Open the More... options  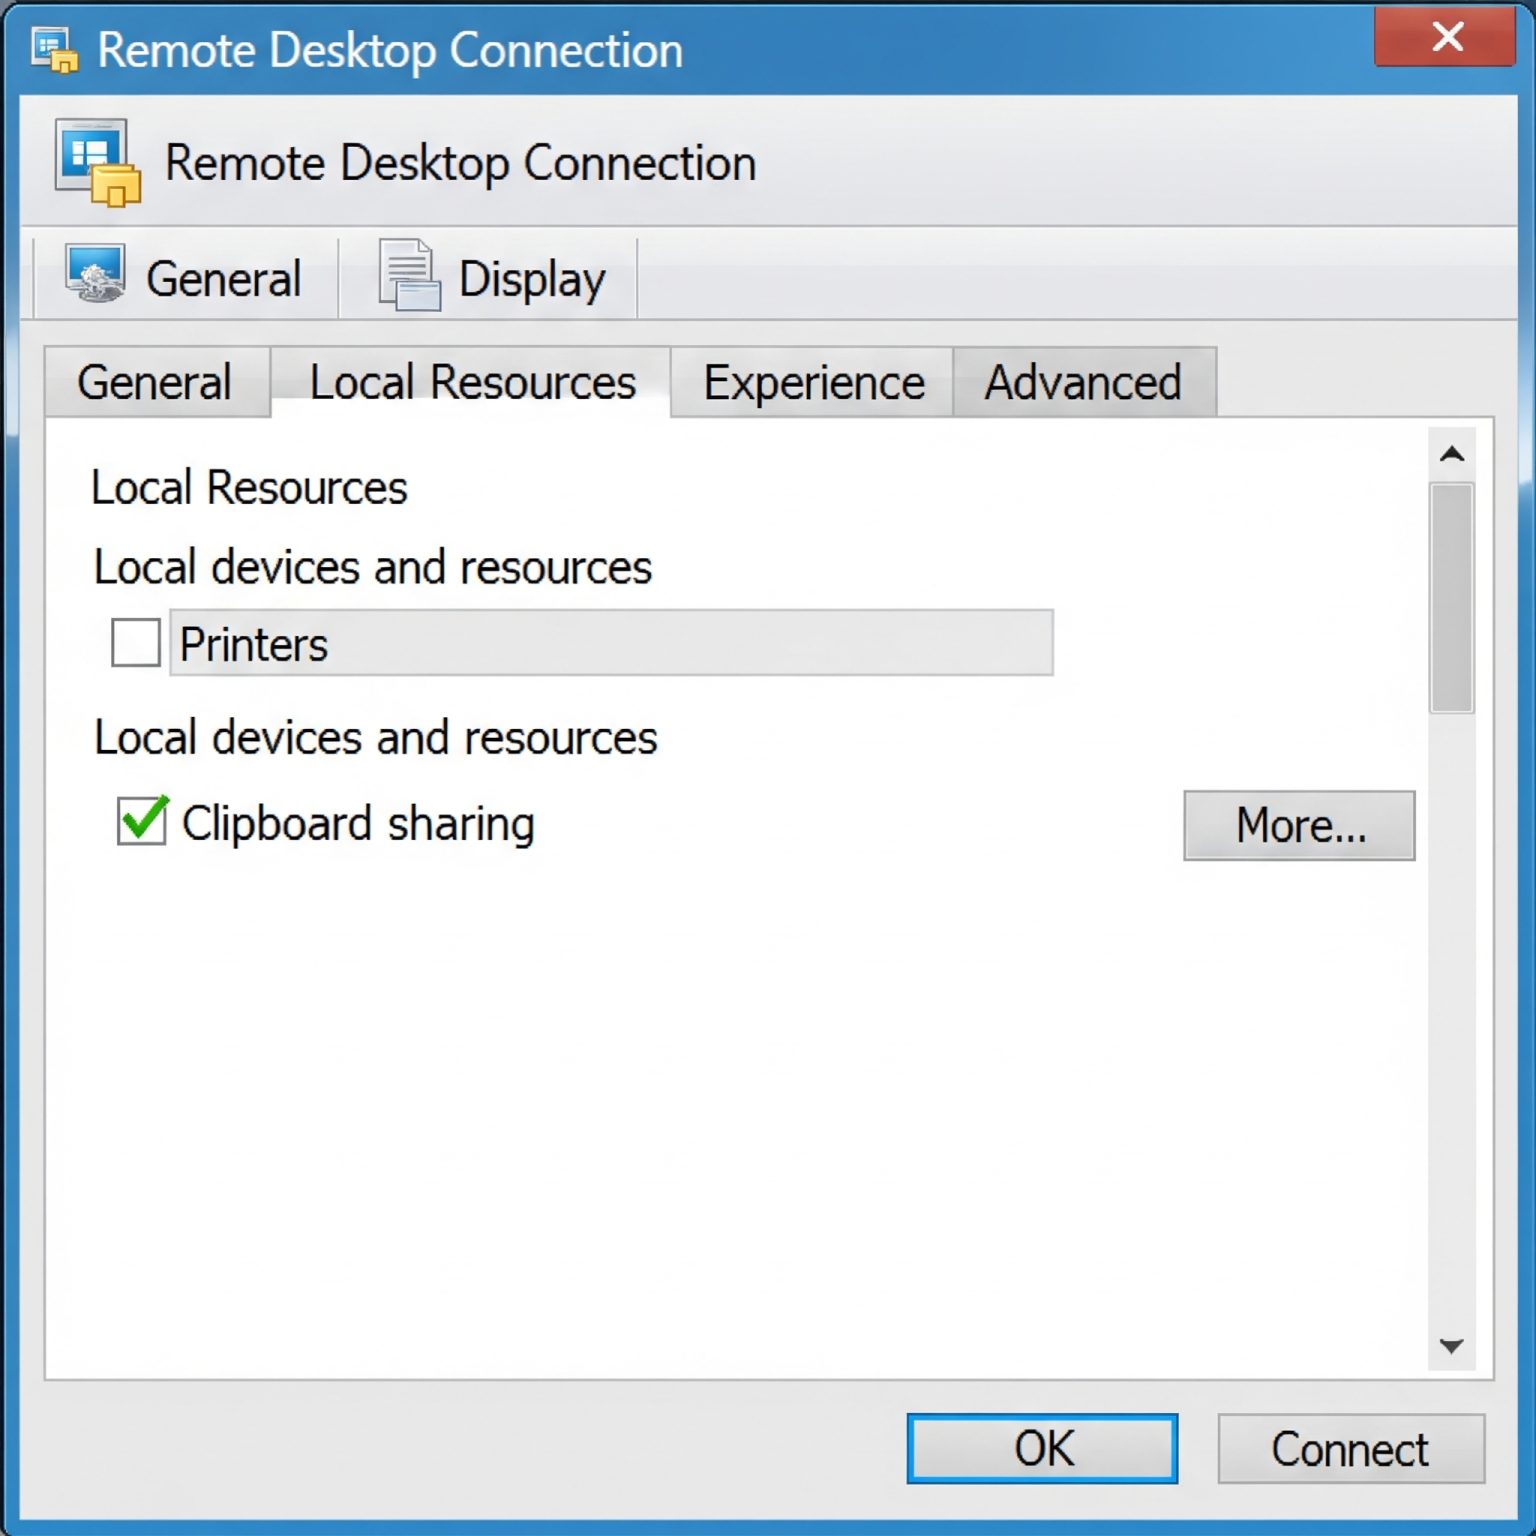pyautogui.click(x=1299, y=825)
